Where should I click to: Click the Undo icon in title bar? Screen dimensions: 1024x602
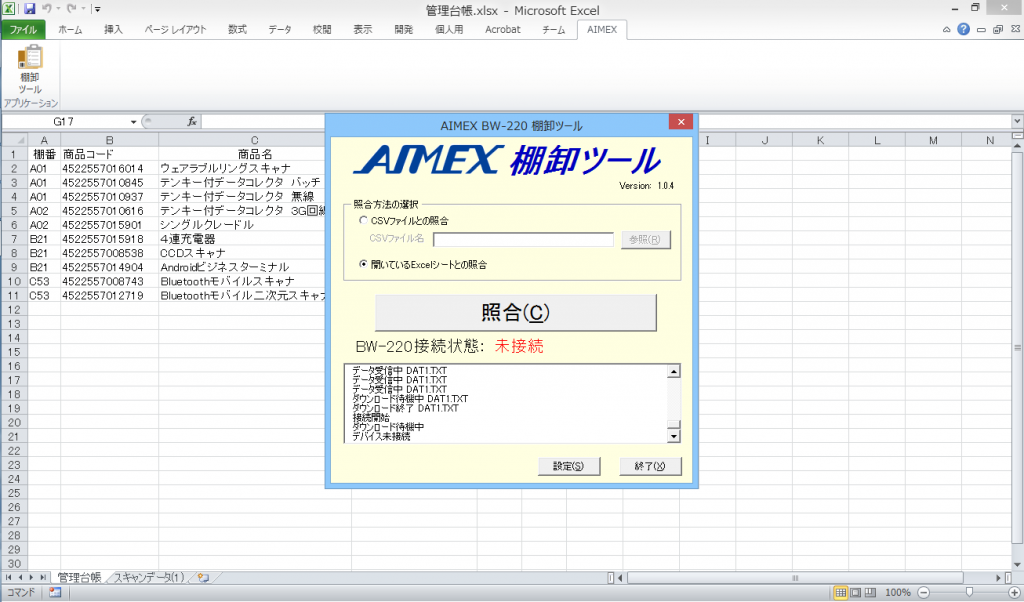point(46,9)
